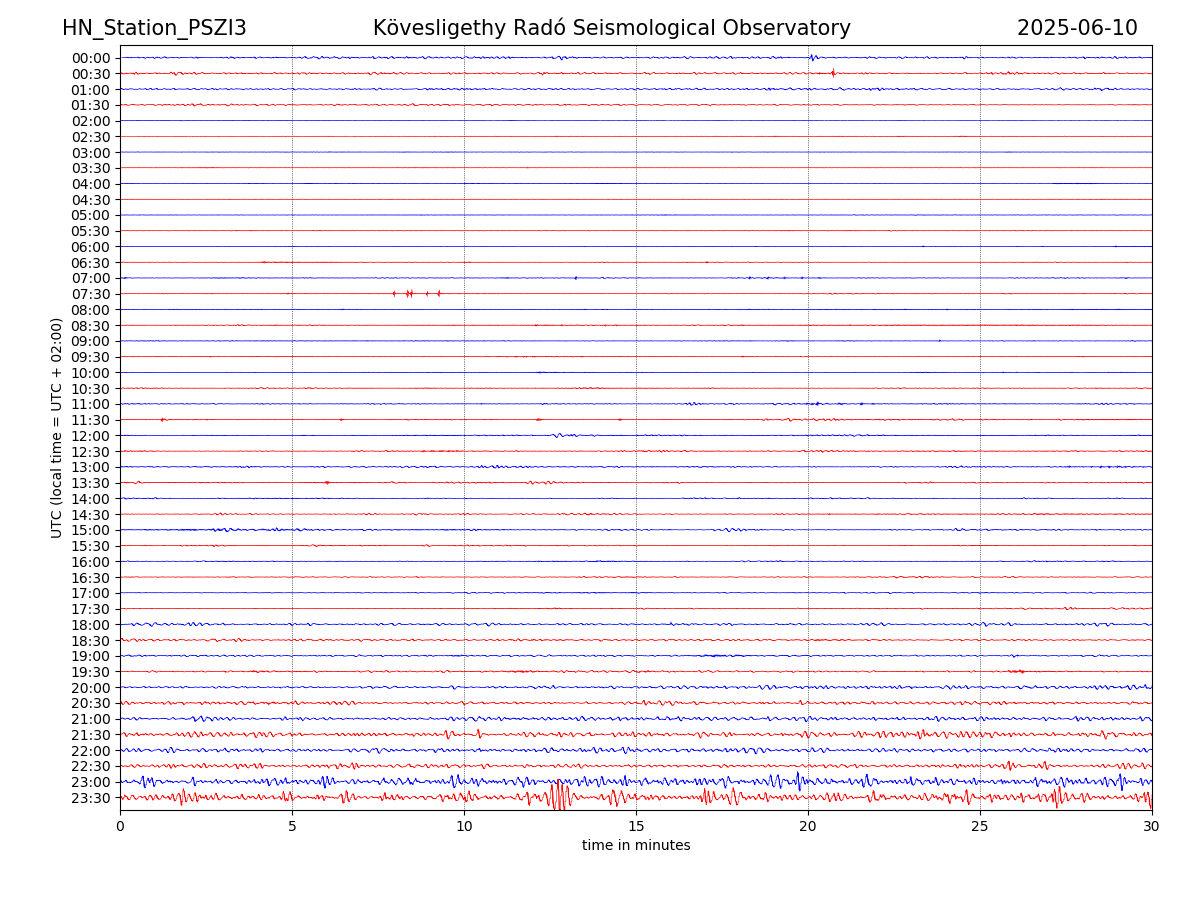Click the 12:00 row time label

[91, 436]
